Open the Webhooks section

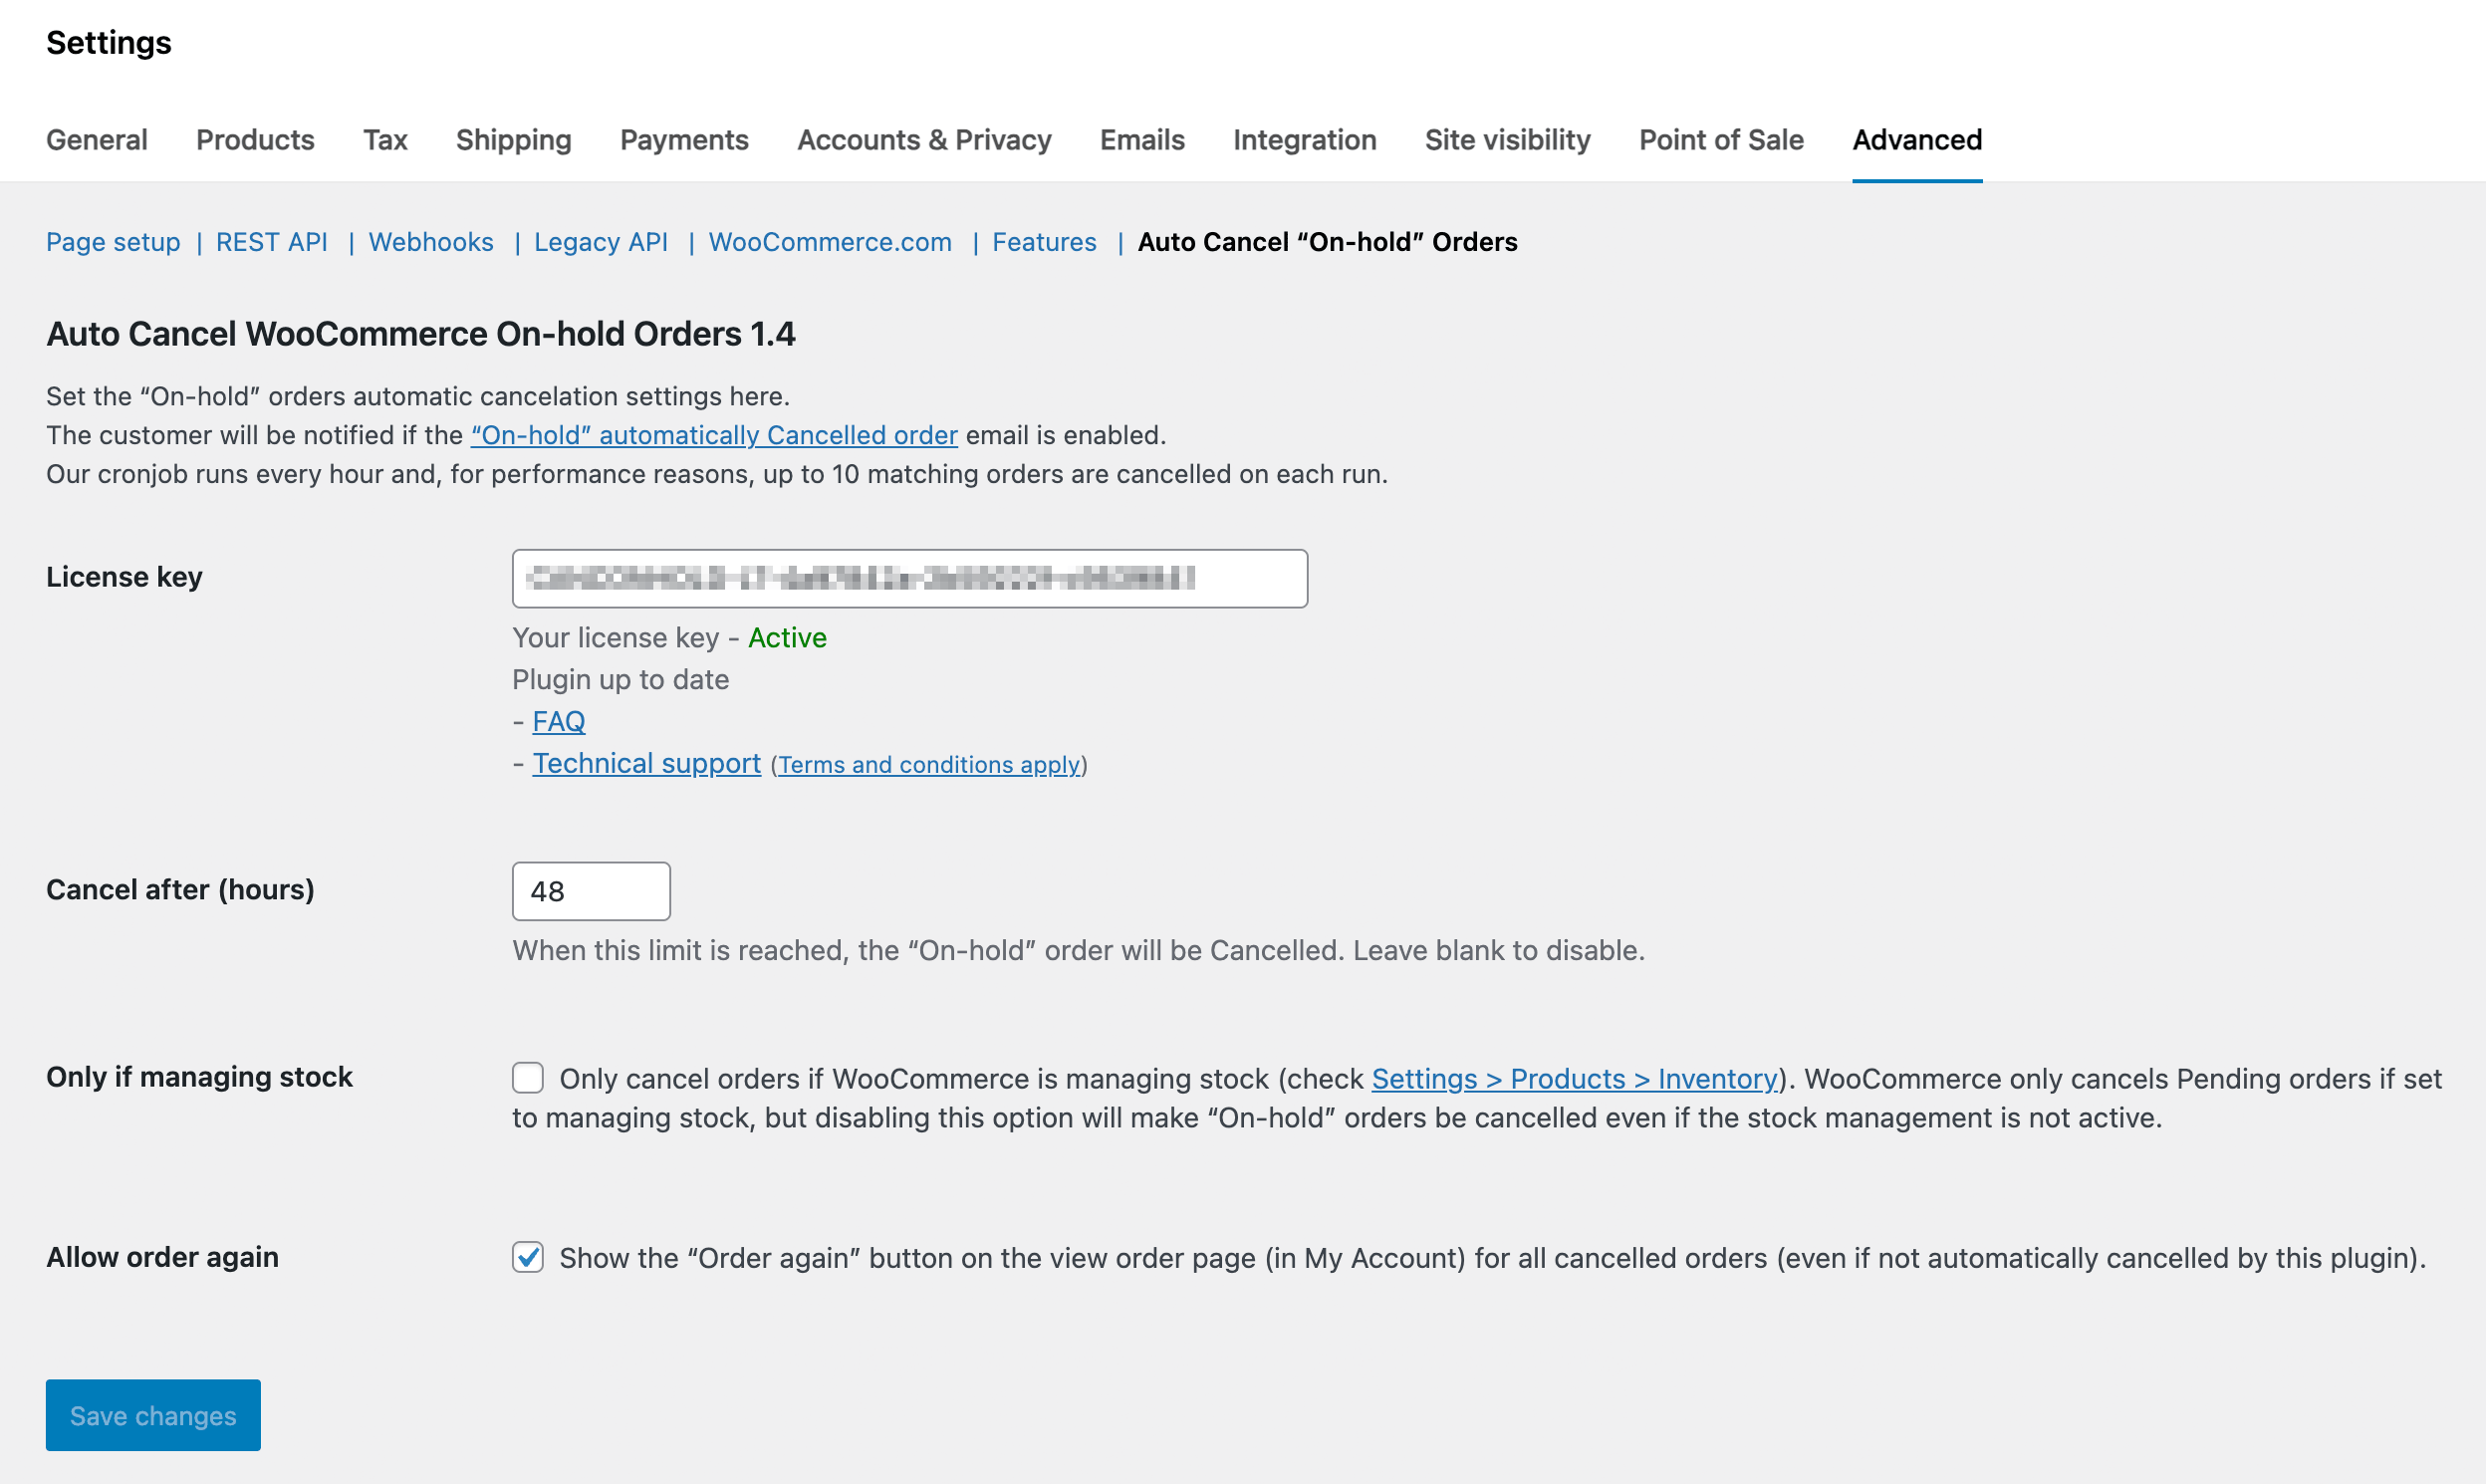click(x=431, y=242)
